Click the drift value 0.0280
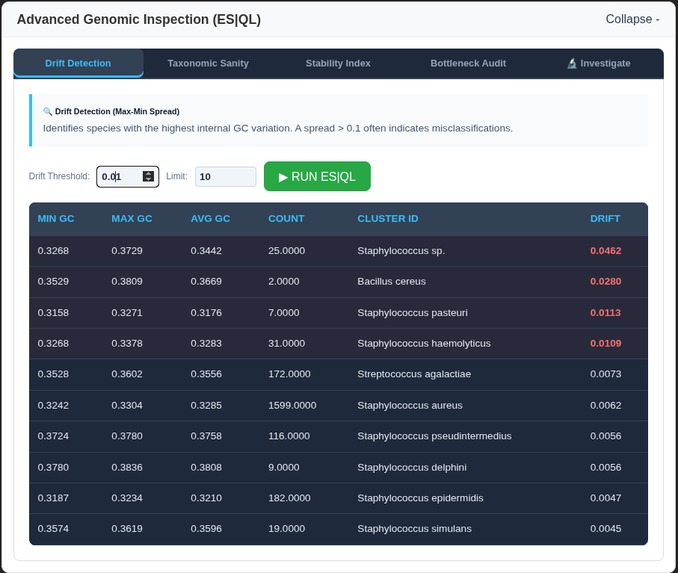Screen dimensions: 678x573 click(606, 282)
